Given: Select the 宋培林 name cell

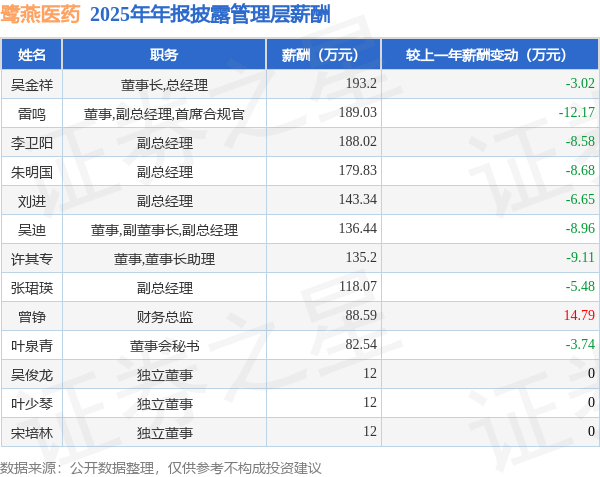Looking at the screenshot, I should [31, 433].
